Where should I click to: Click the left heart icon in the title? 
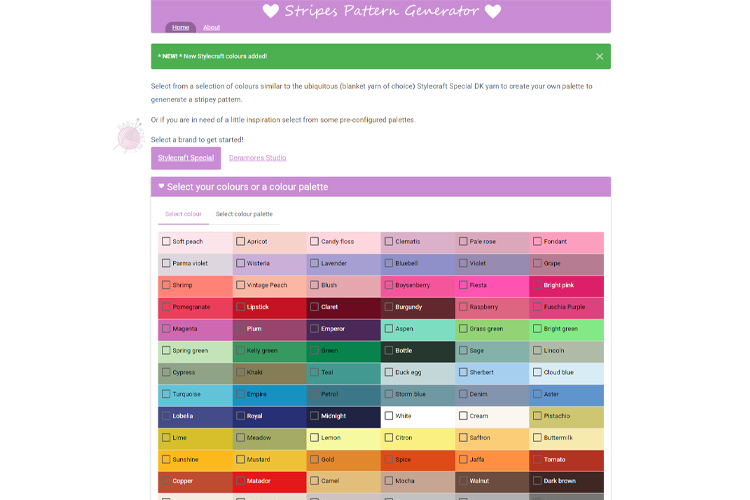(271, 11)
